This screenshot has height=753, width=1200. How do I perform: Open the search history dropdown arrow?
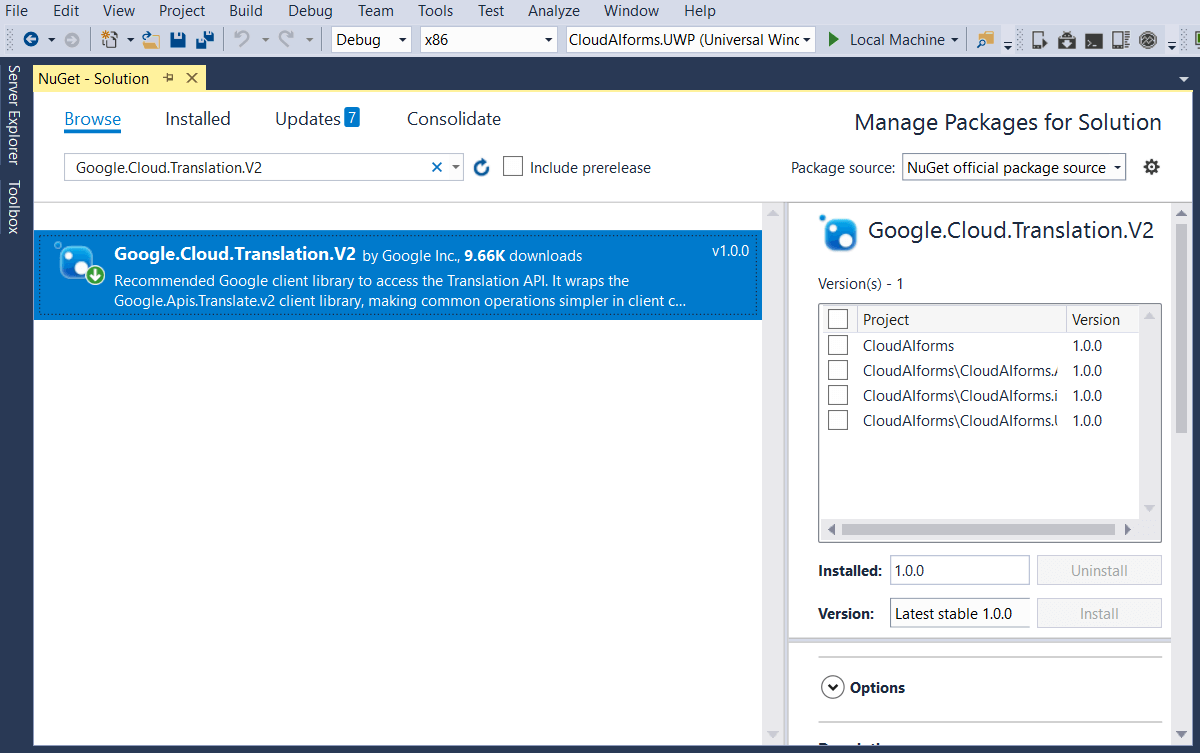point(456,167)
